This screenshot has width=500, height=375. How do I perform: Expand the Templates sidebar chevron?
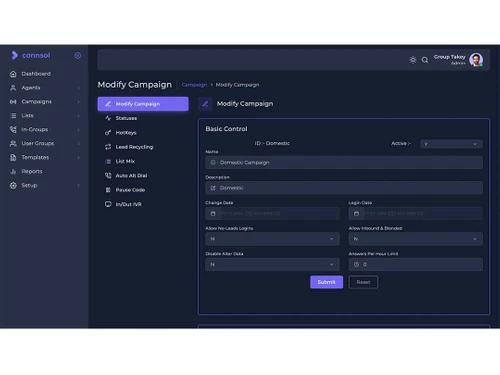click(79, 158)
